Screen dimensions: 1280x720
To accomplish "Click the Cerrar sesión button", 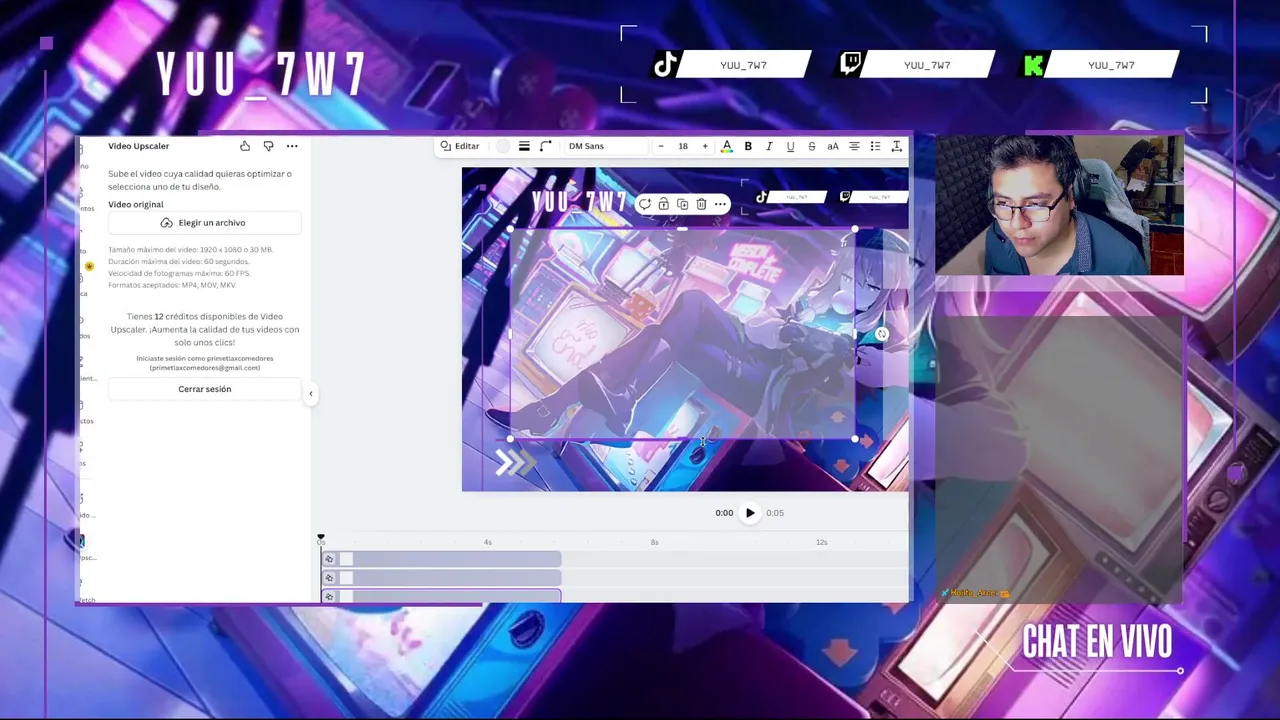I will coord(204,389).
